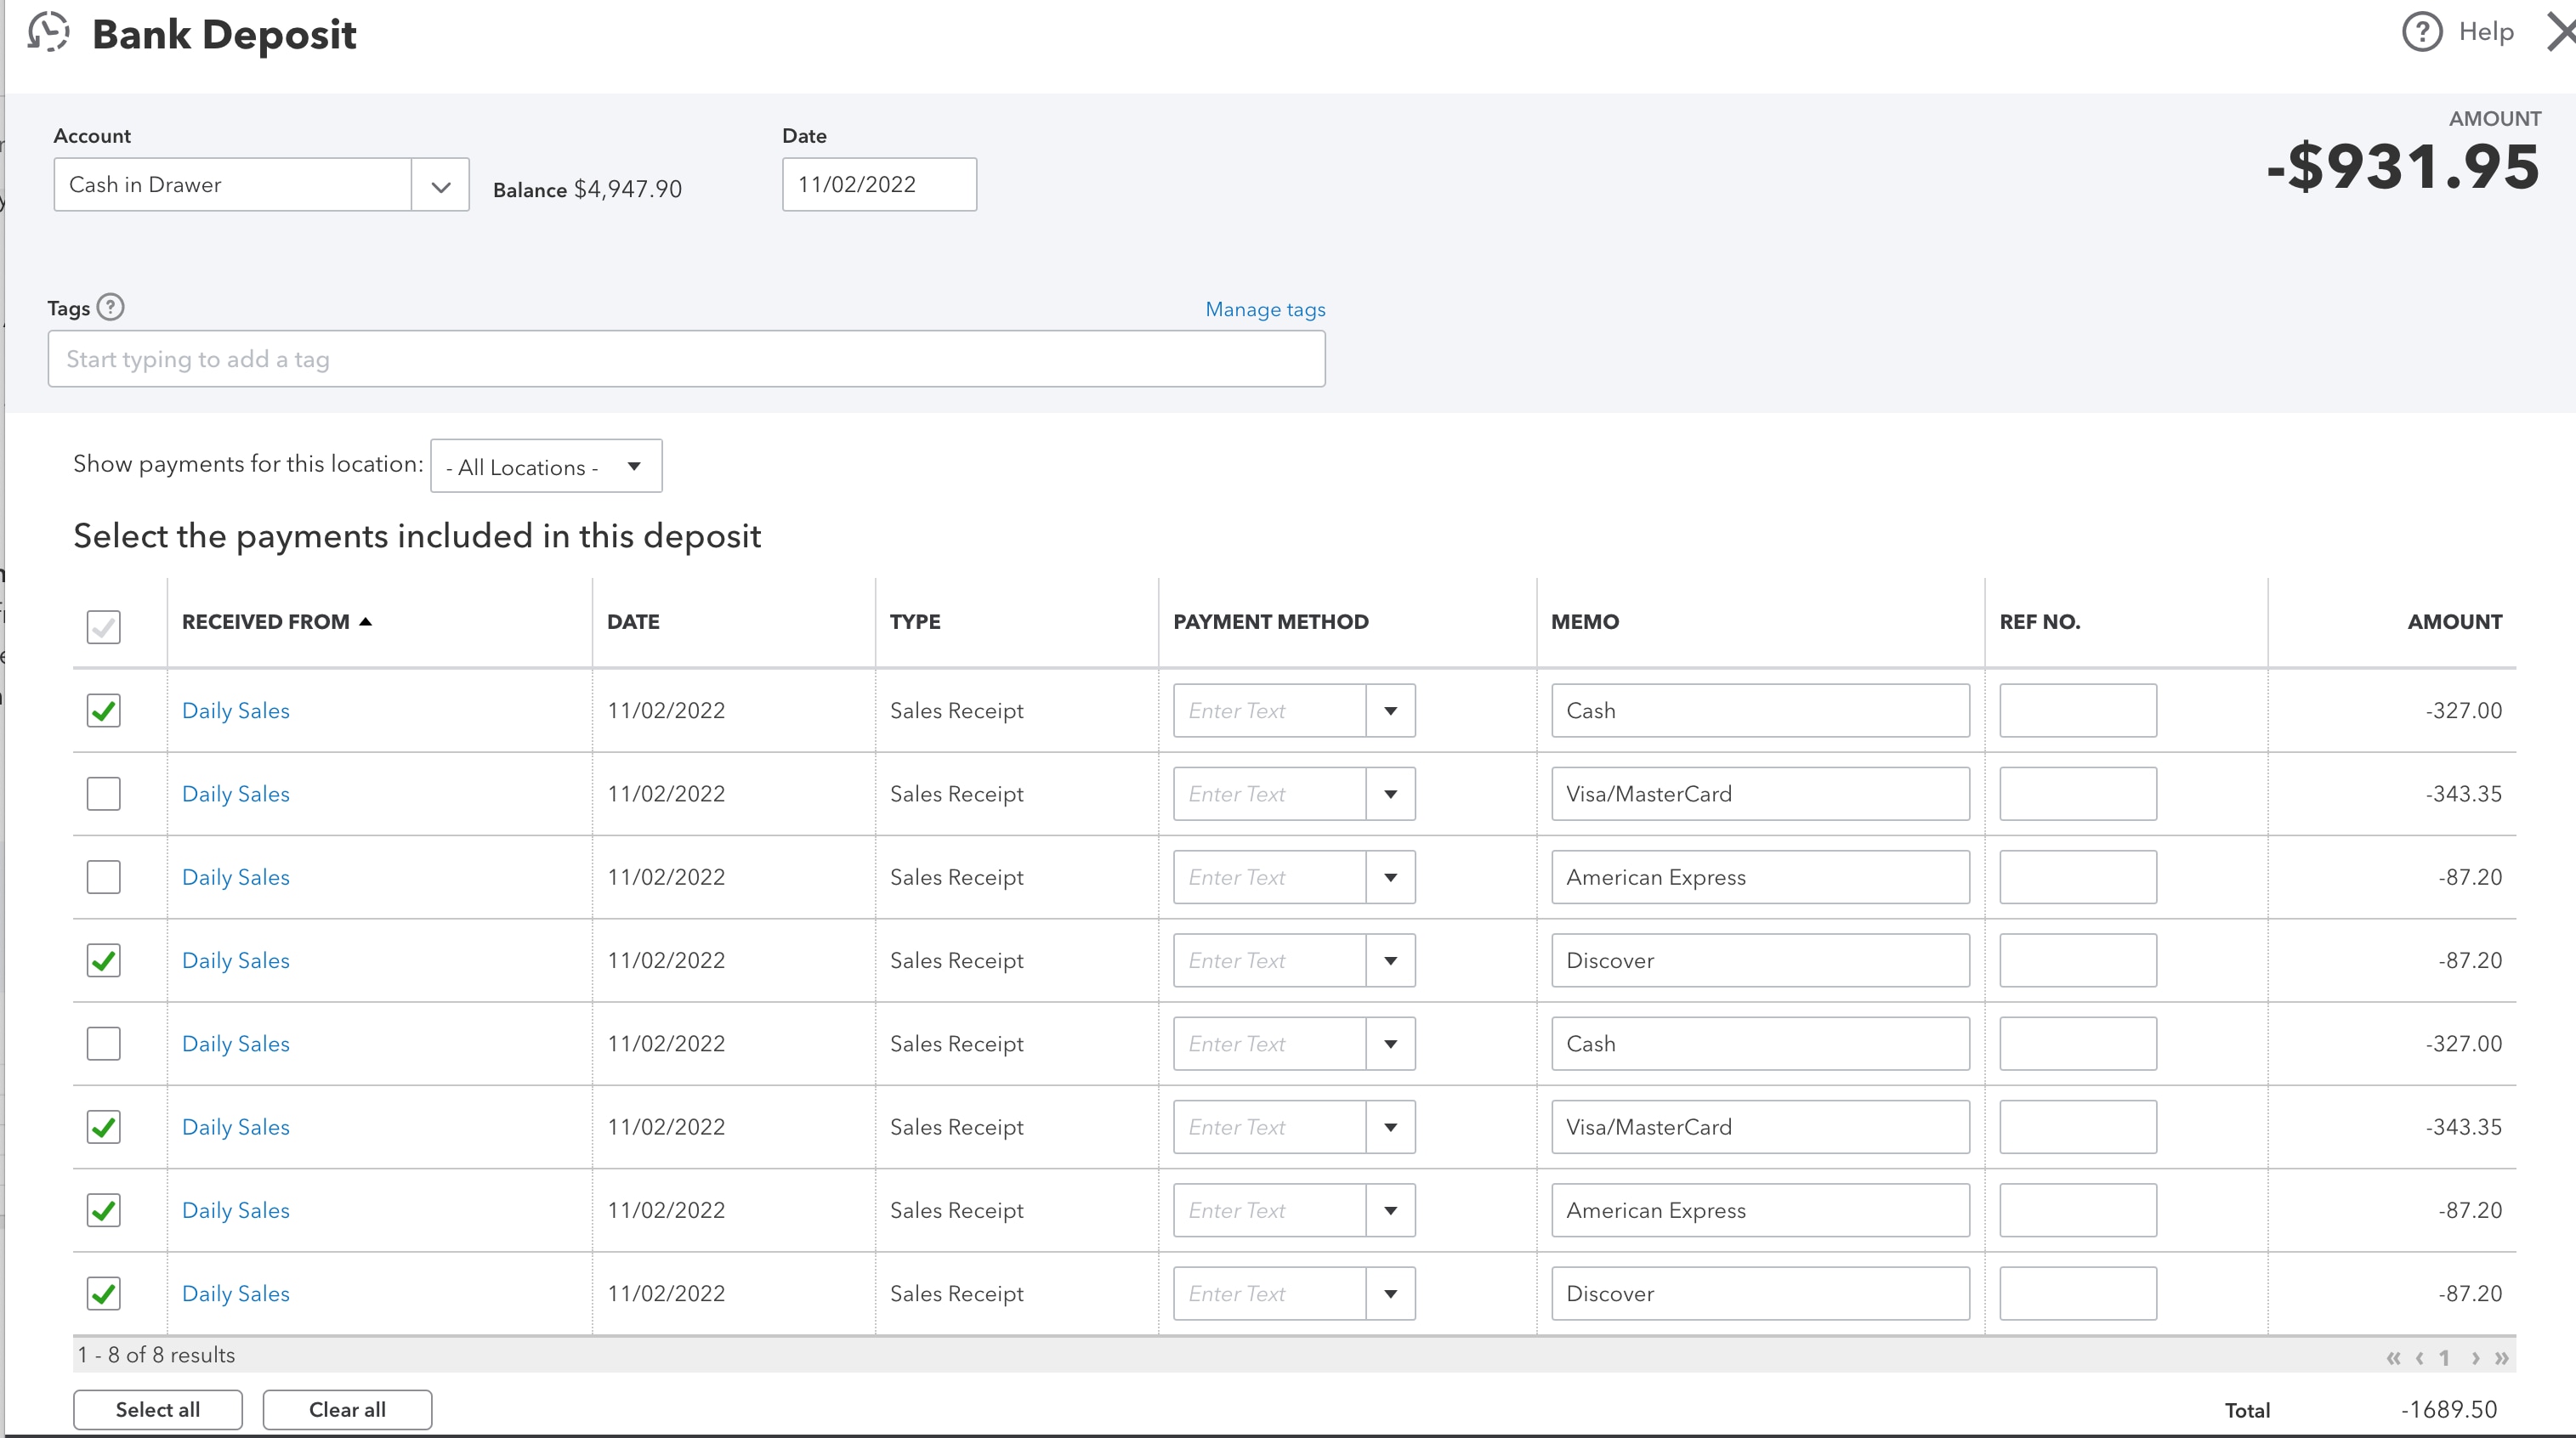Open payment method dropdown for second Visa/MasterCard row
2576x1438 pixels.
tap(1390, 1127)
